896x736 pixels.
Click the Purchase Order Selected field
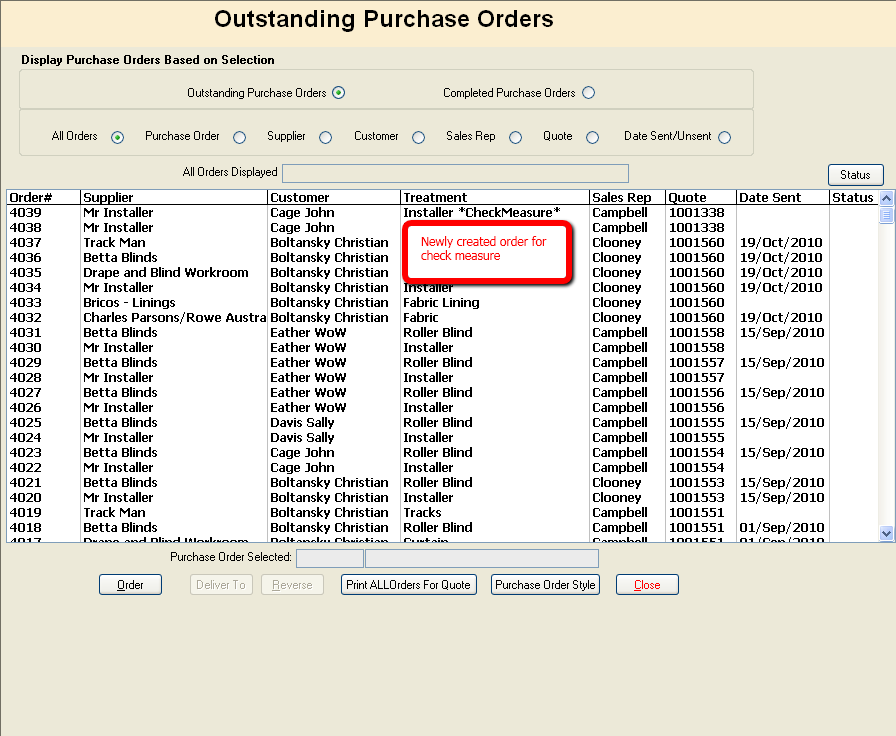(329, 558)
